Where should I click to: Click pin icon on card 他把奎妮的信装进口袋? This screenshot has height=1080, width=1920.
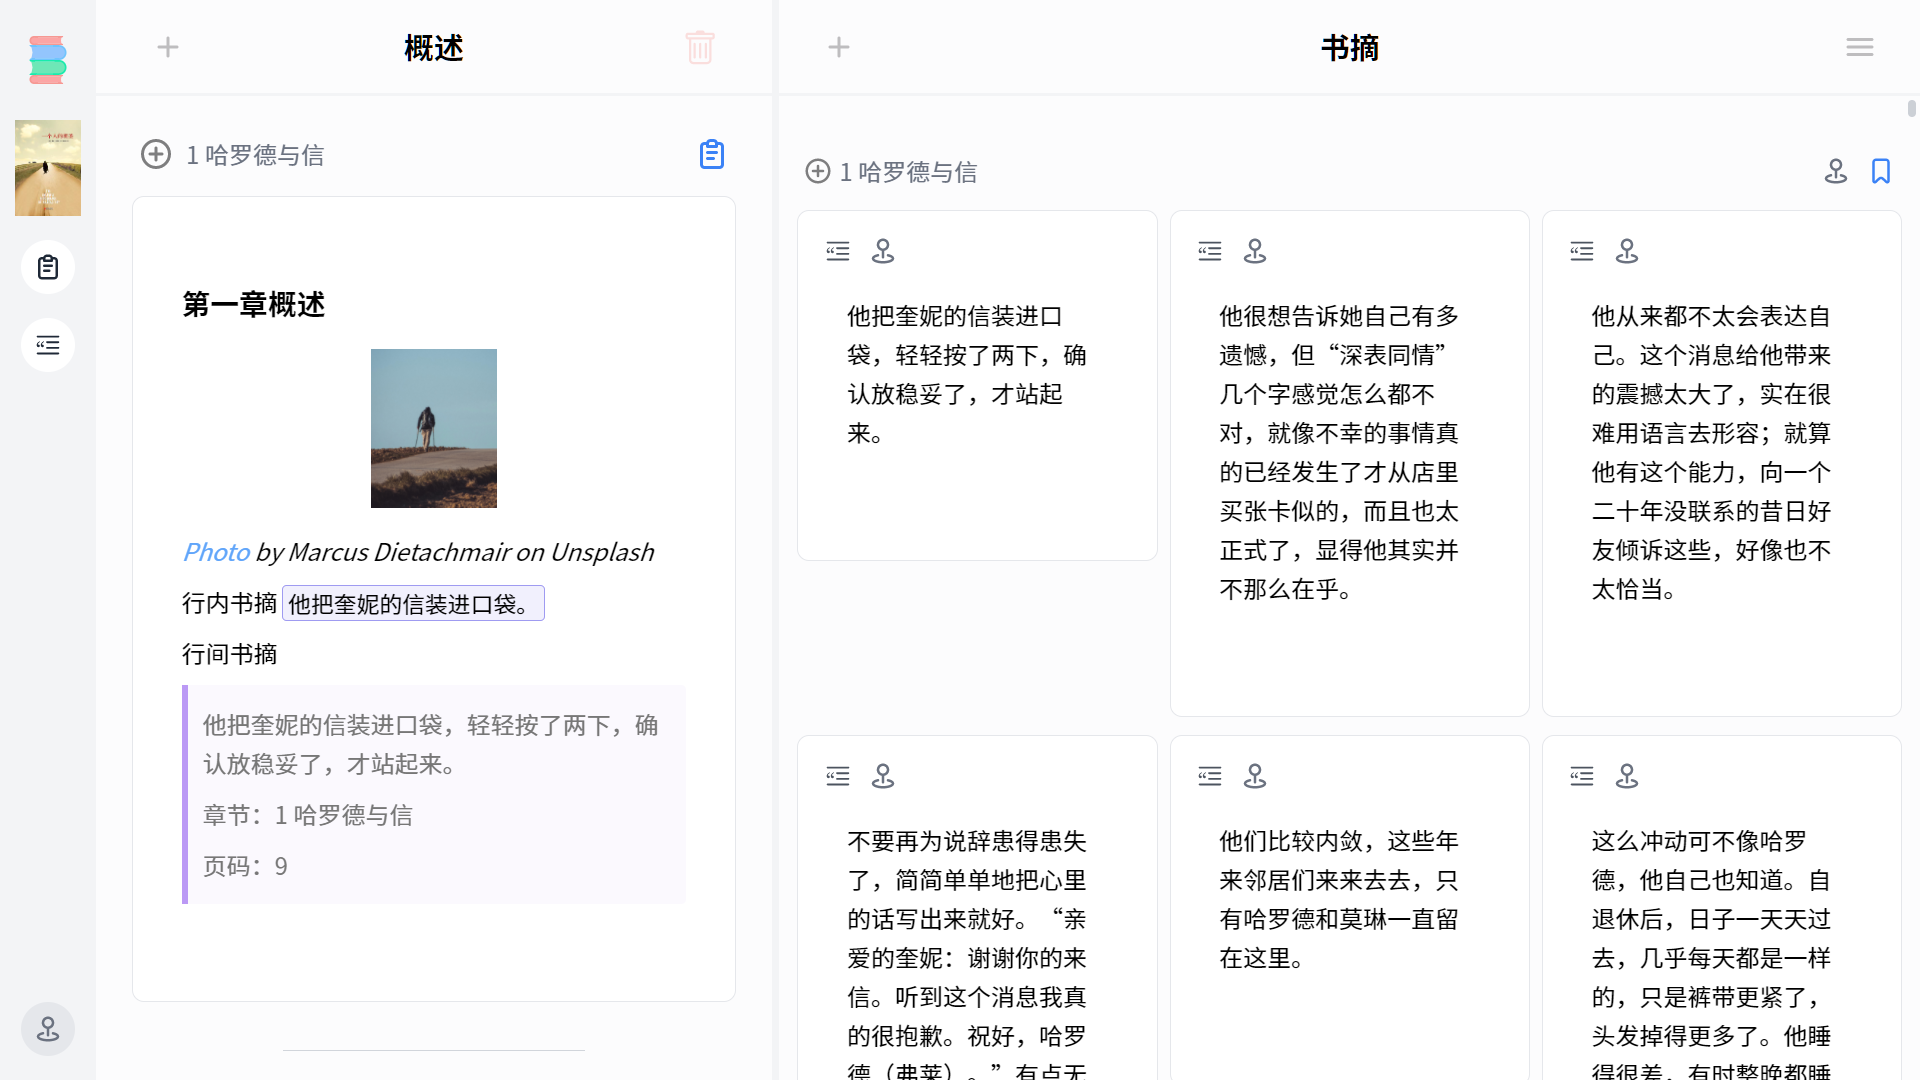click(x=883, y=251)
